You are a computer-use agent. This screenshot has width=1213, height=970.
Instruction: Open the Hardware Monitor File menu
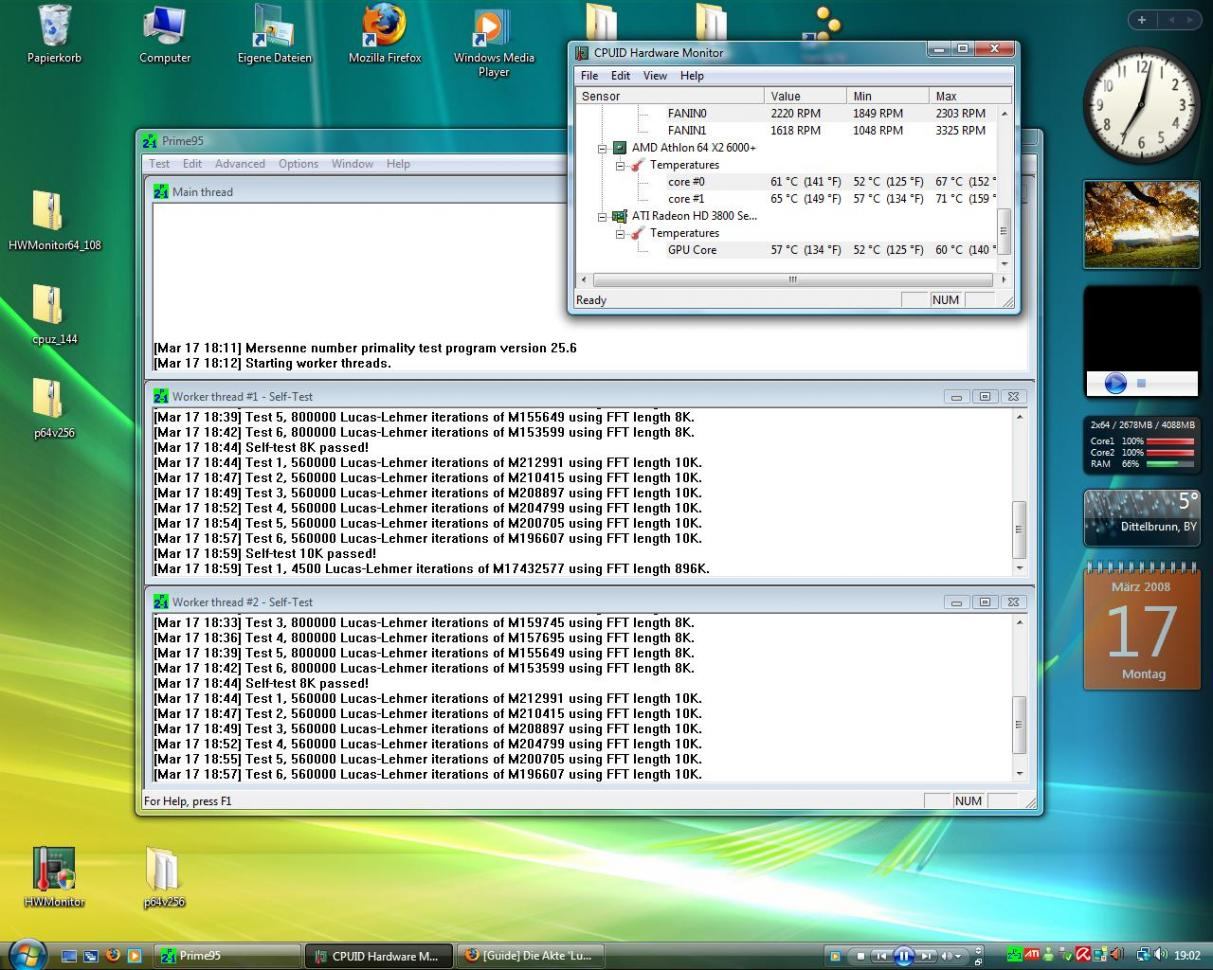[590, 76]
